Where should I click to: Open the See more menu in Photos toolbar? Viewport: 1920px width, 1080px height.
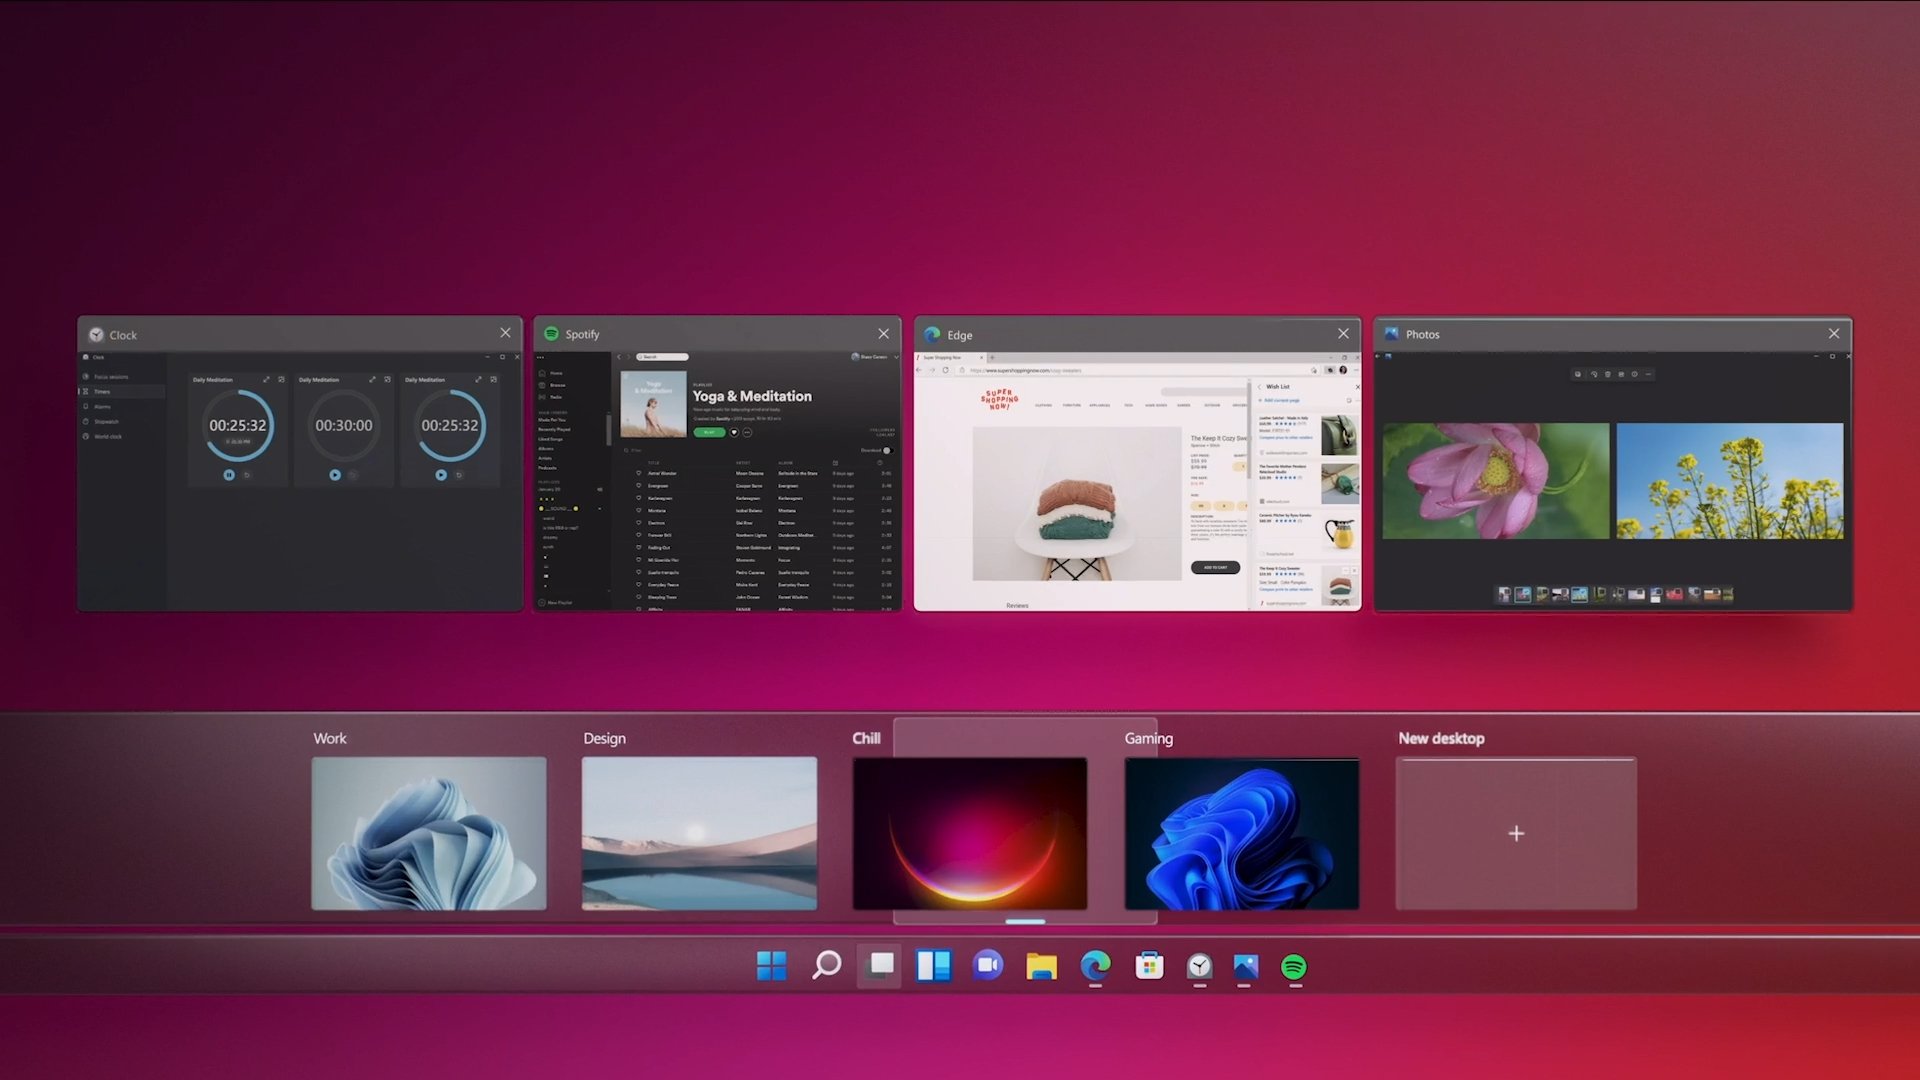pos(1647,374)
